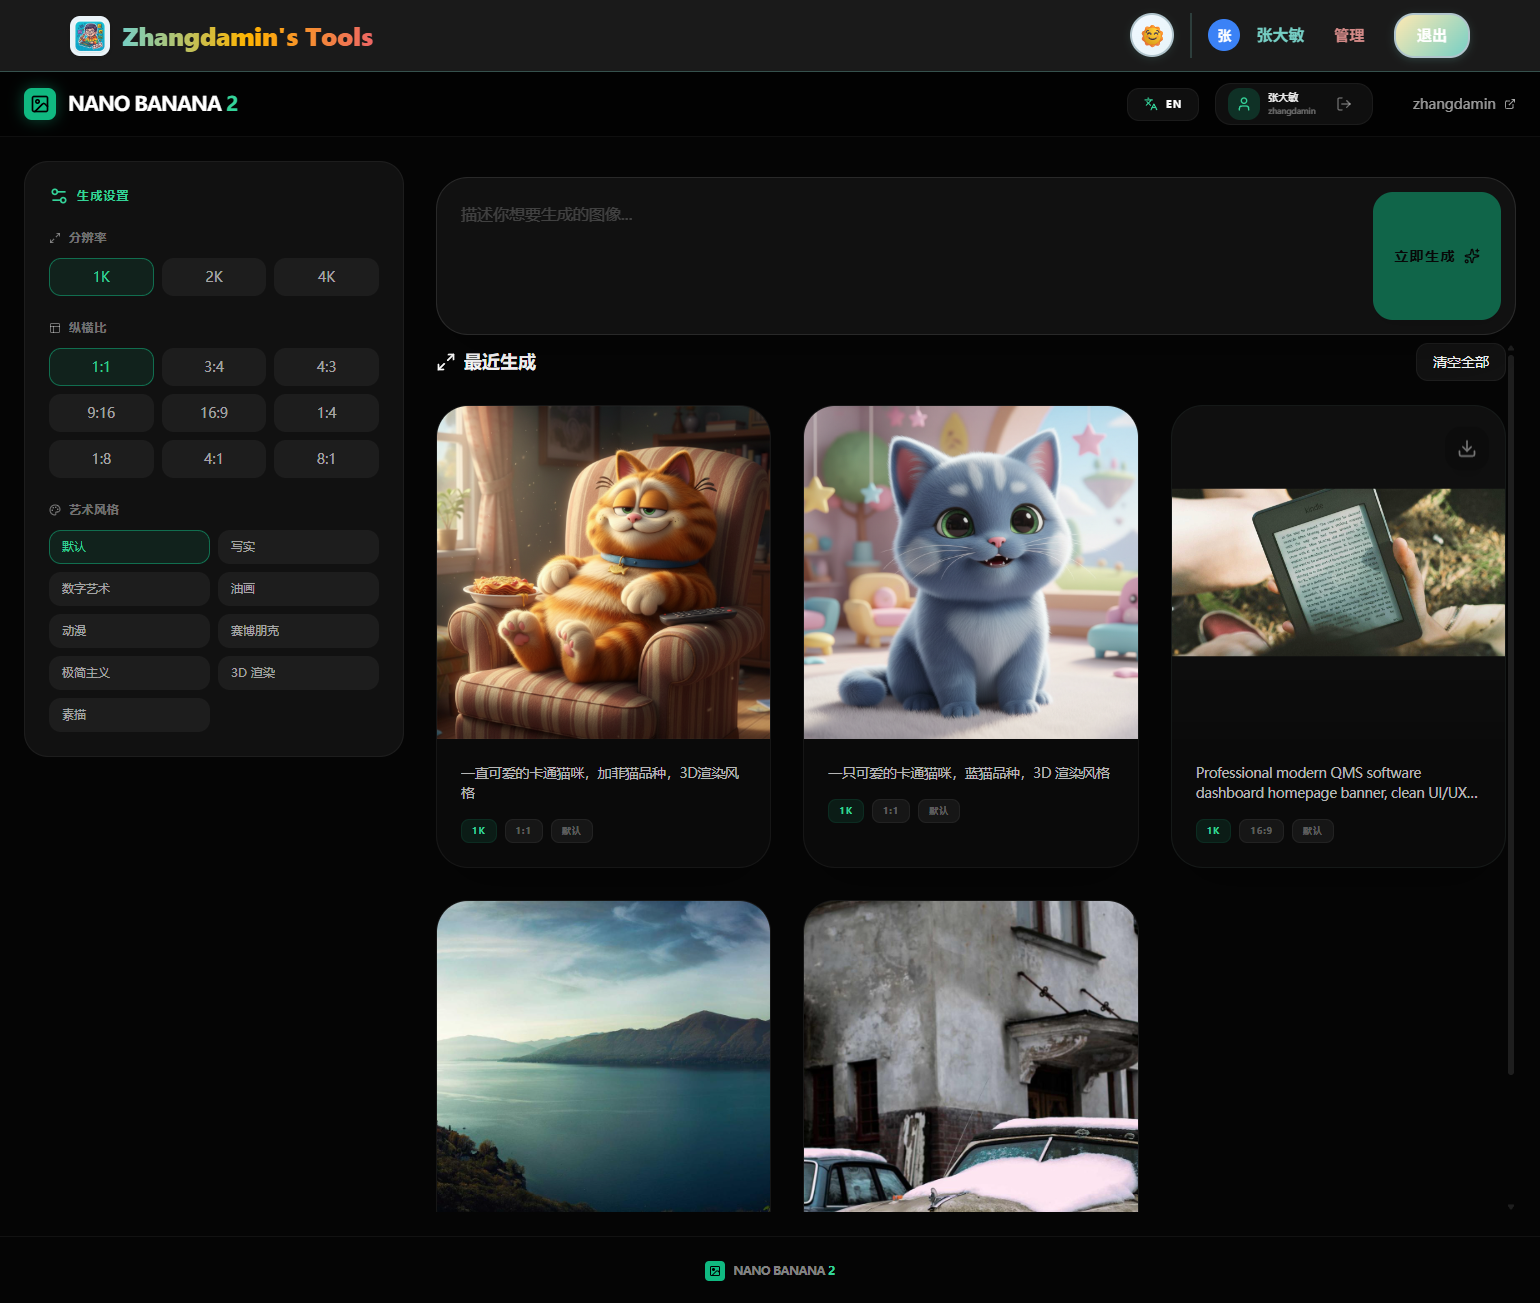Choose the 4:3 aspect ratio
This screenshot has height=1303, width=1540.
[326, 367]
